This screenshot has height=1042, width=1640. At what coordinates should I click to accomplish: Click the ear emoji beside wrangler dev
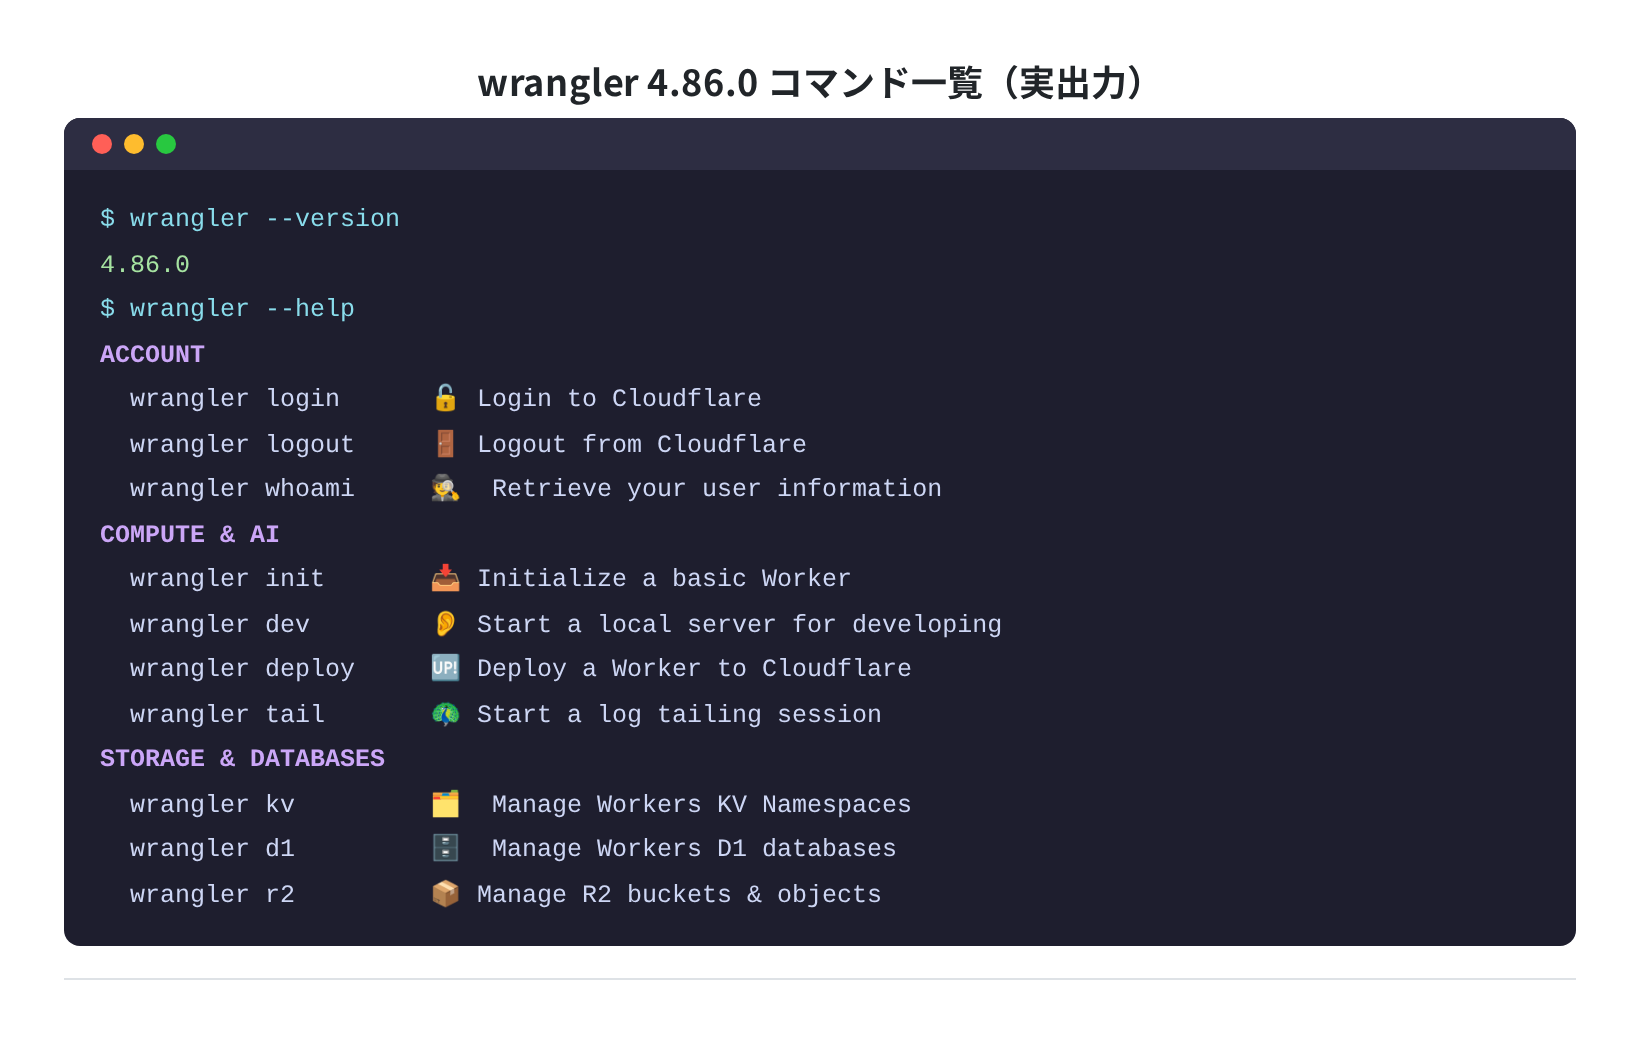(x=445, y=624)
